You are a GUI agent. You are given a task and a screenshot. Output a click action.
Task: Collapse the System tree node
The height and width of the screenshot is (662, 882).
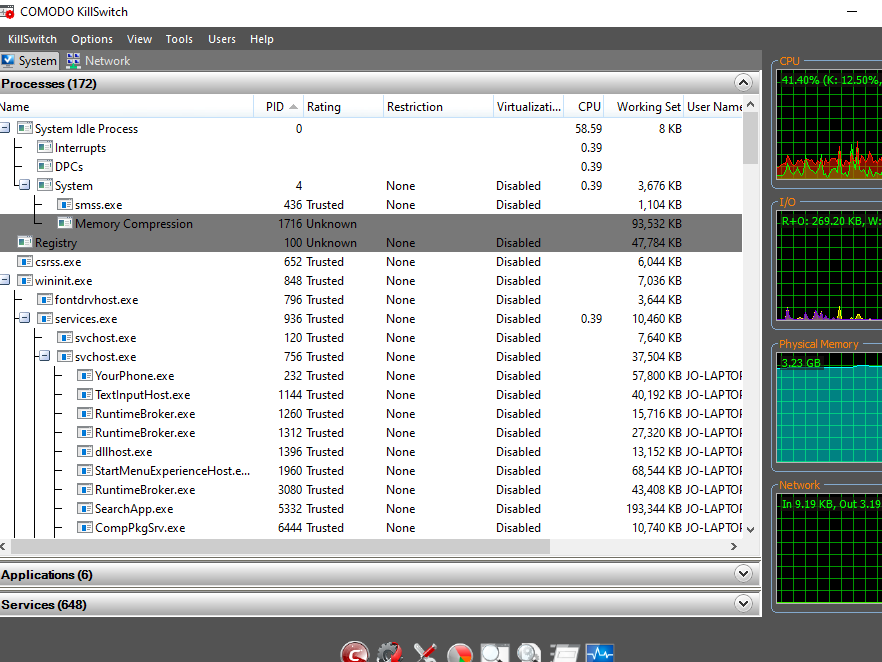(x=25, y=185)
